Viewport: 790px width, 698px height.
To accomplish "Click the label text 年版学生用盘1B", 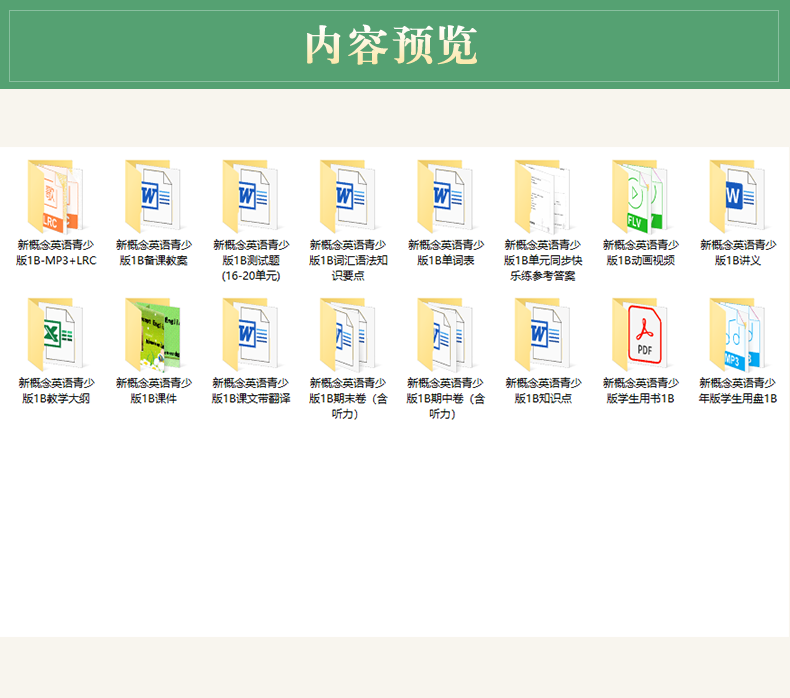I will pos(738,399).
